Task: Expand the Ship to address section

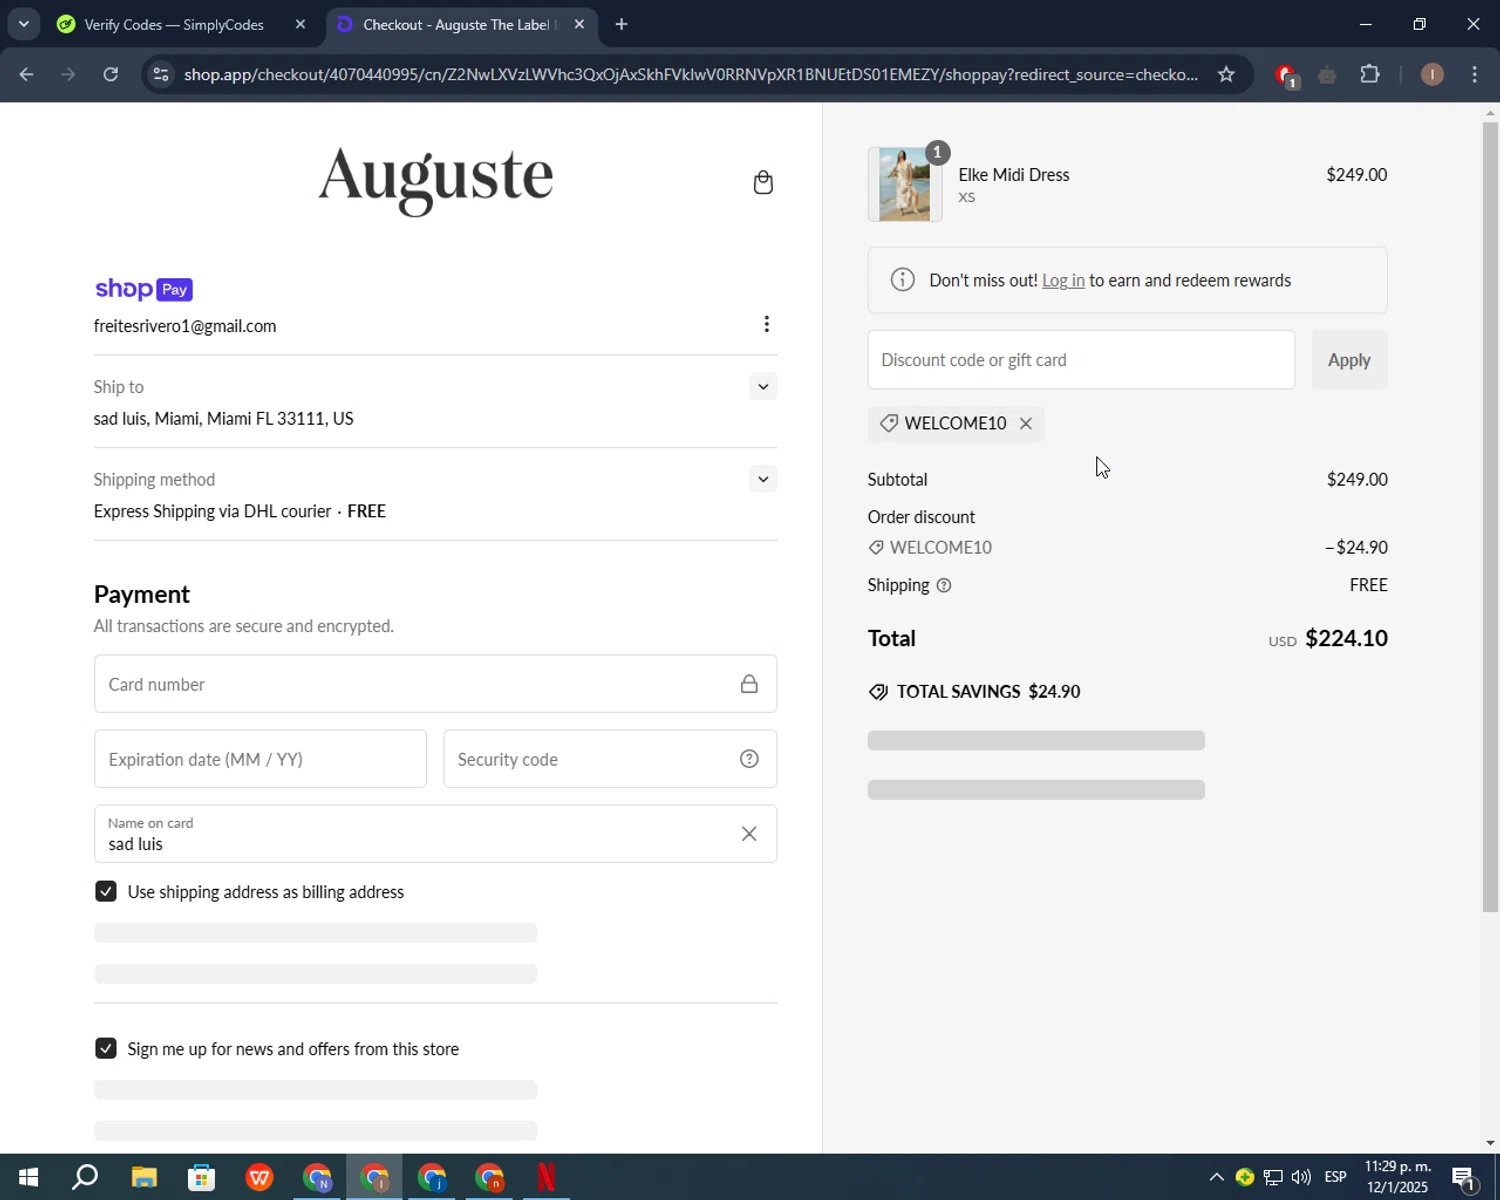Action: [763, 387]
